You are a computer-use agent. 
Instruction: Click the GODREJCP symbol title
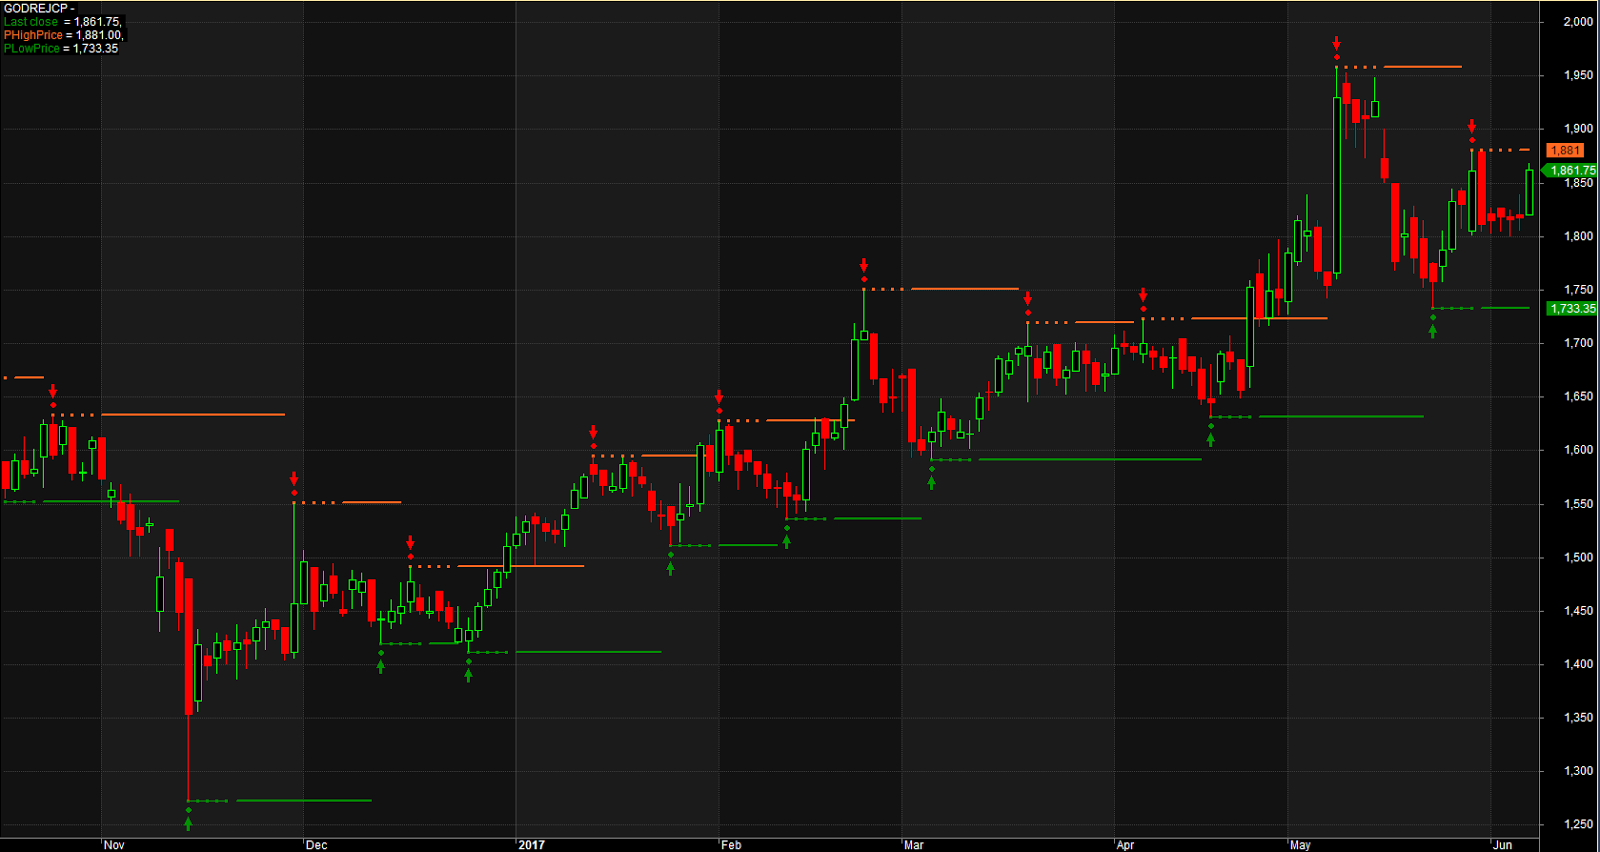pyautogui.click(x=39, y=8)
